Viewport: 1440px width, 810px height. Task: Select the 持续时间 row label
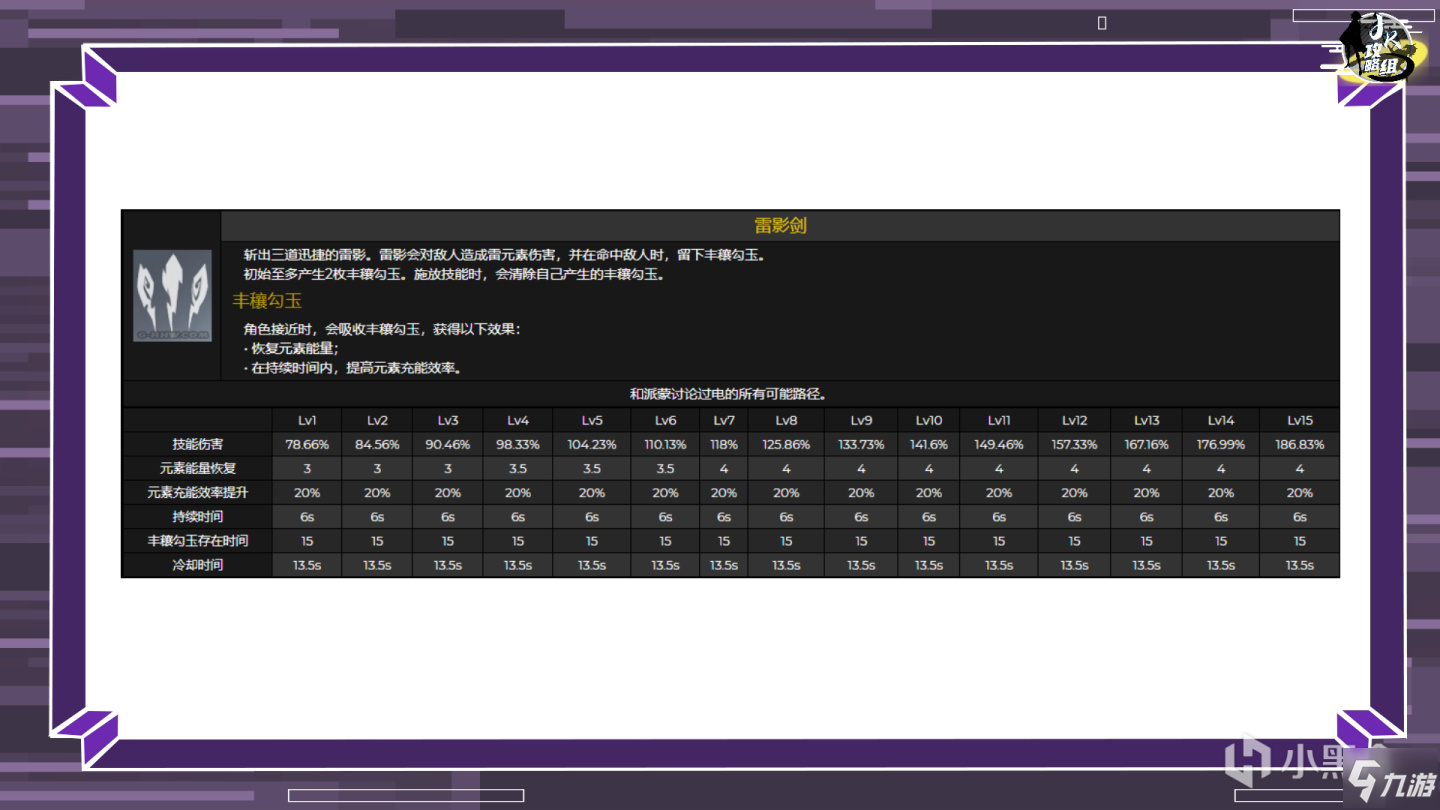coord(197,517)
